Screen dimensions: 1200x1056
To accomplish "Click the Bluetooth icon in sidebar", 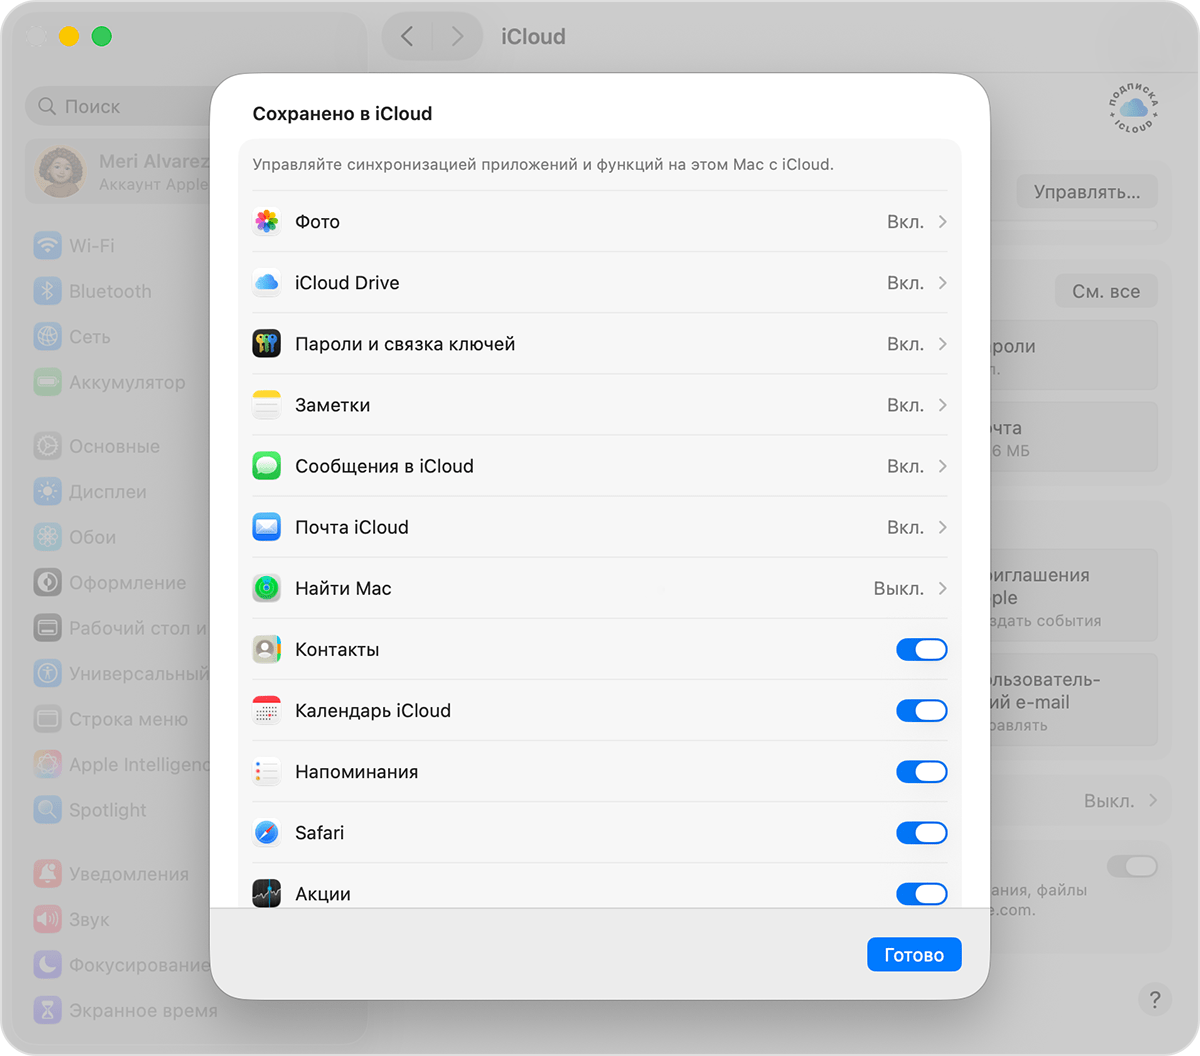I will [x=47, y=291].
